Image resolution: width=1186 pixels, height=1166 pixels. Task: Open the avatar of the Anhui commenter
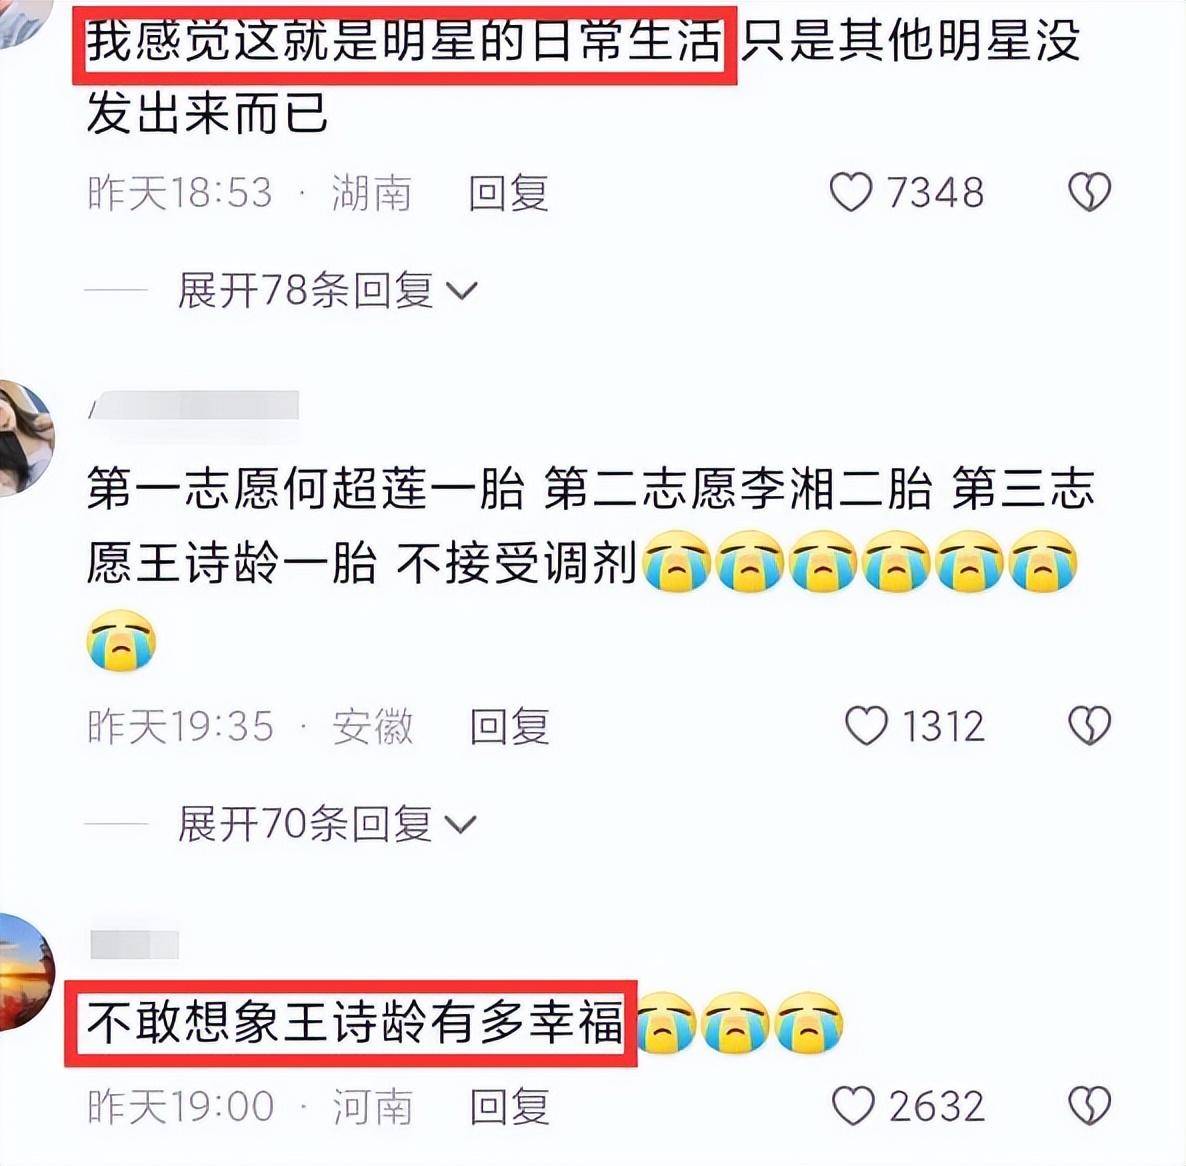pyautogui.click(x=24, y=439)
